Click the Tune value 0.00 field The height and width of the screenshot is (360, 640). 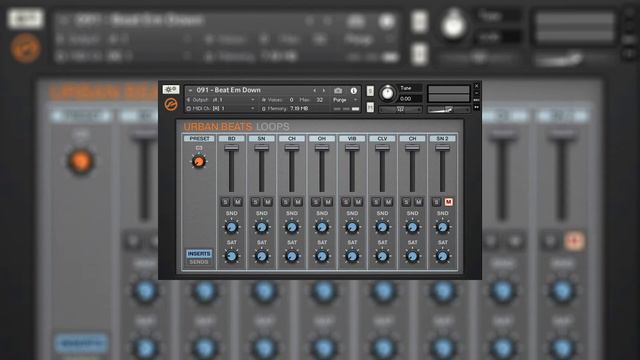(x=410, y=99)
